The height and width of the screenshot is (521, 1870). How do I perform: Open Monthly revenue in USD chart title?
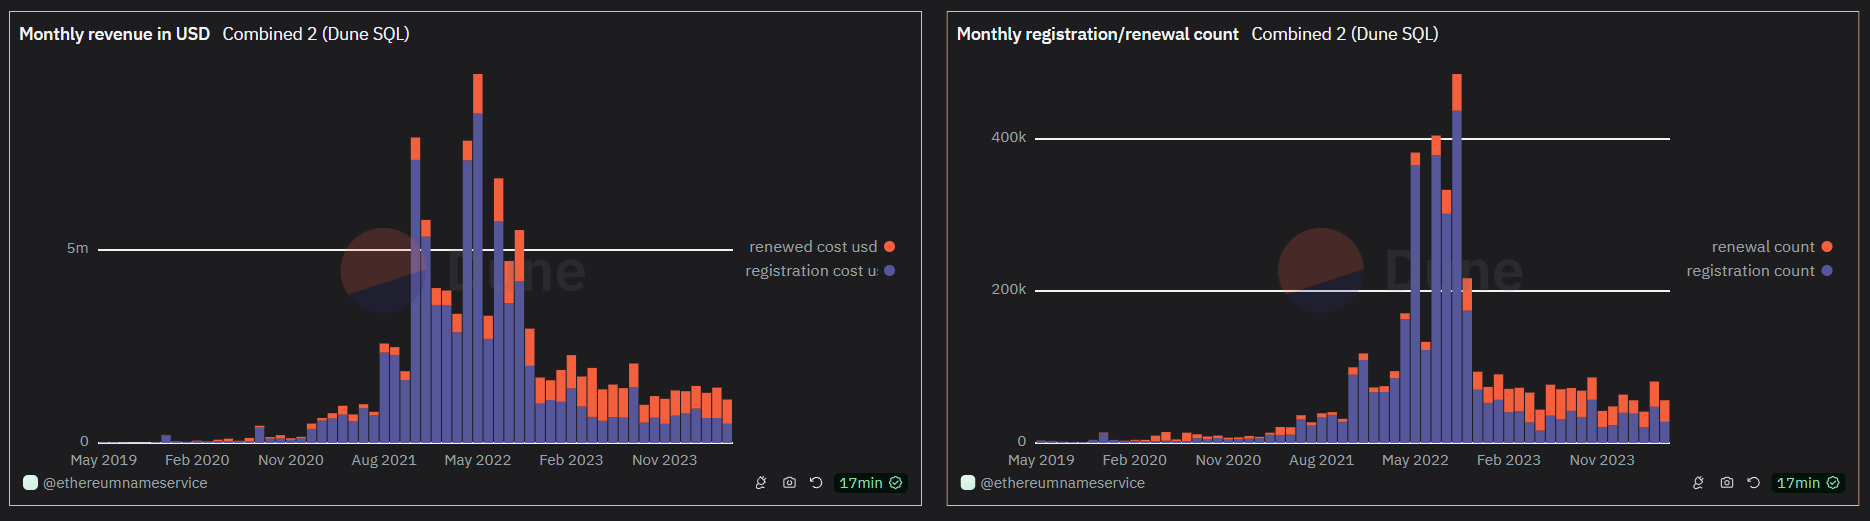[x=114, y=34]
